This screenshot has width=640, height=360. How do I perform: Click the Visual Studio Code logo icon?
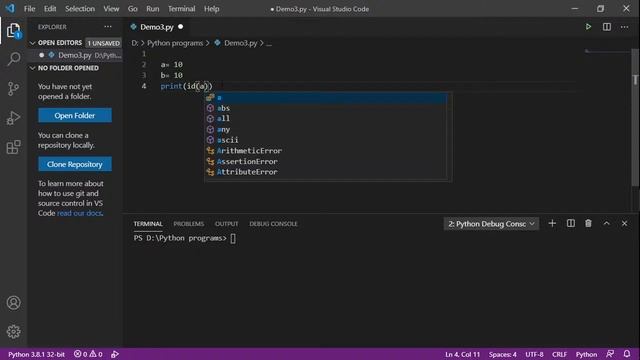pyautogui.click(x=10, y=8)
